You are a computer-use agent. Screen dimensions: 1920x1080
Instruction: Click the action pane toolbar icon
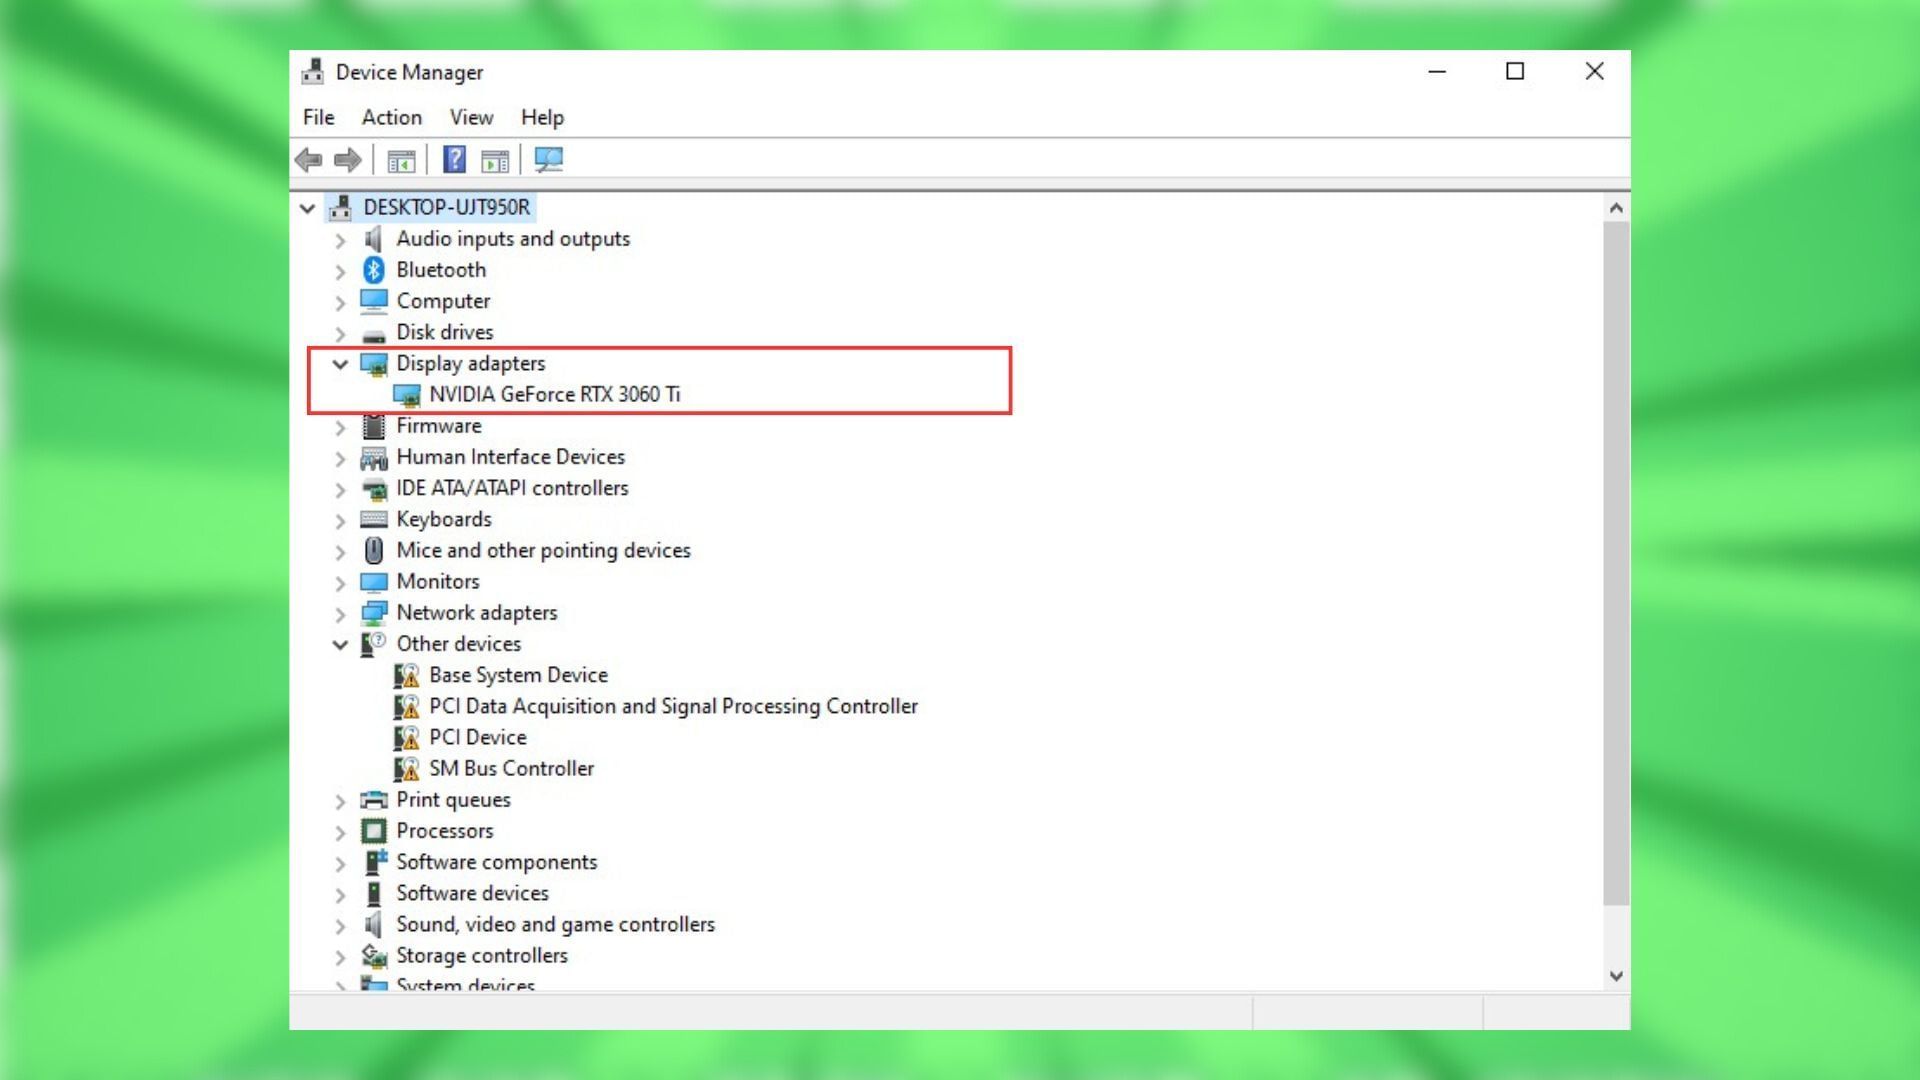click(x=495, y=160)
